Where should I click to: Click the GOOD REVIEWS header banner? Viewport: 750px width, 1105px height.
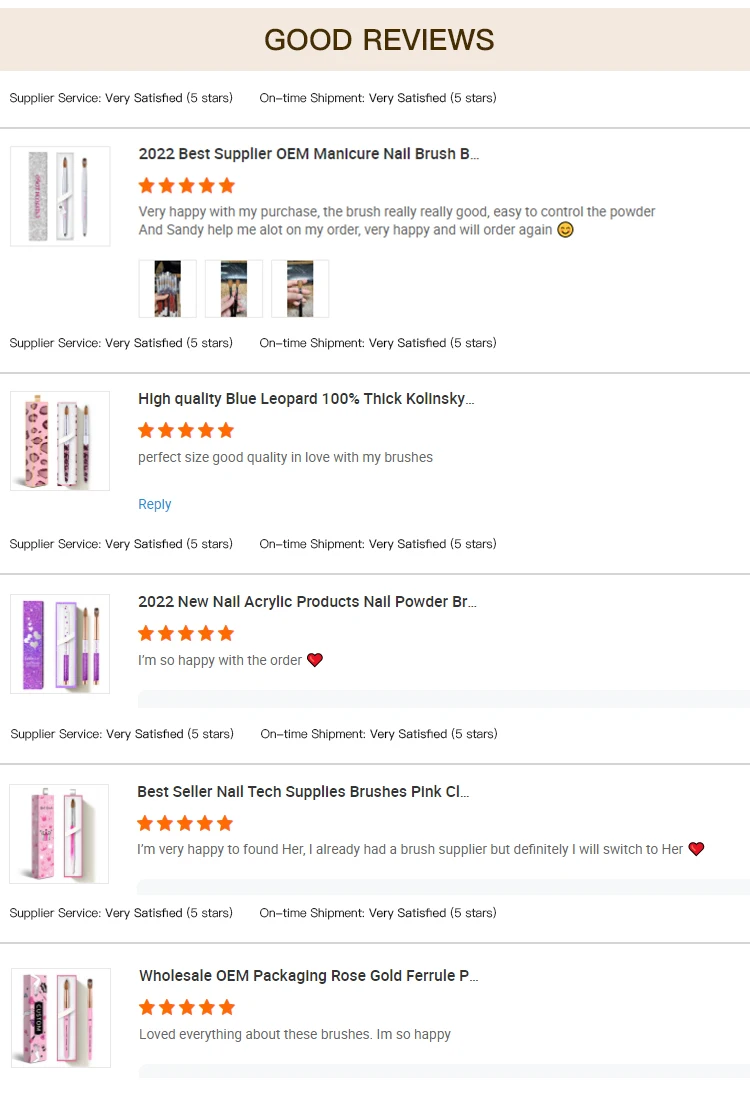tap(378, 40)
